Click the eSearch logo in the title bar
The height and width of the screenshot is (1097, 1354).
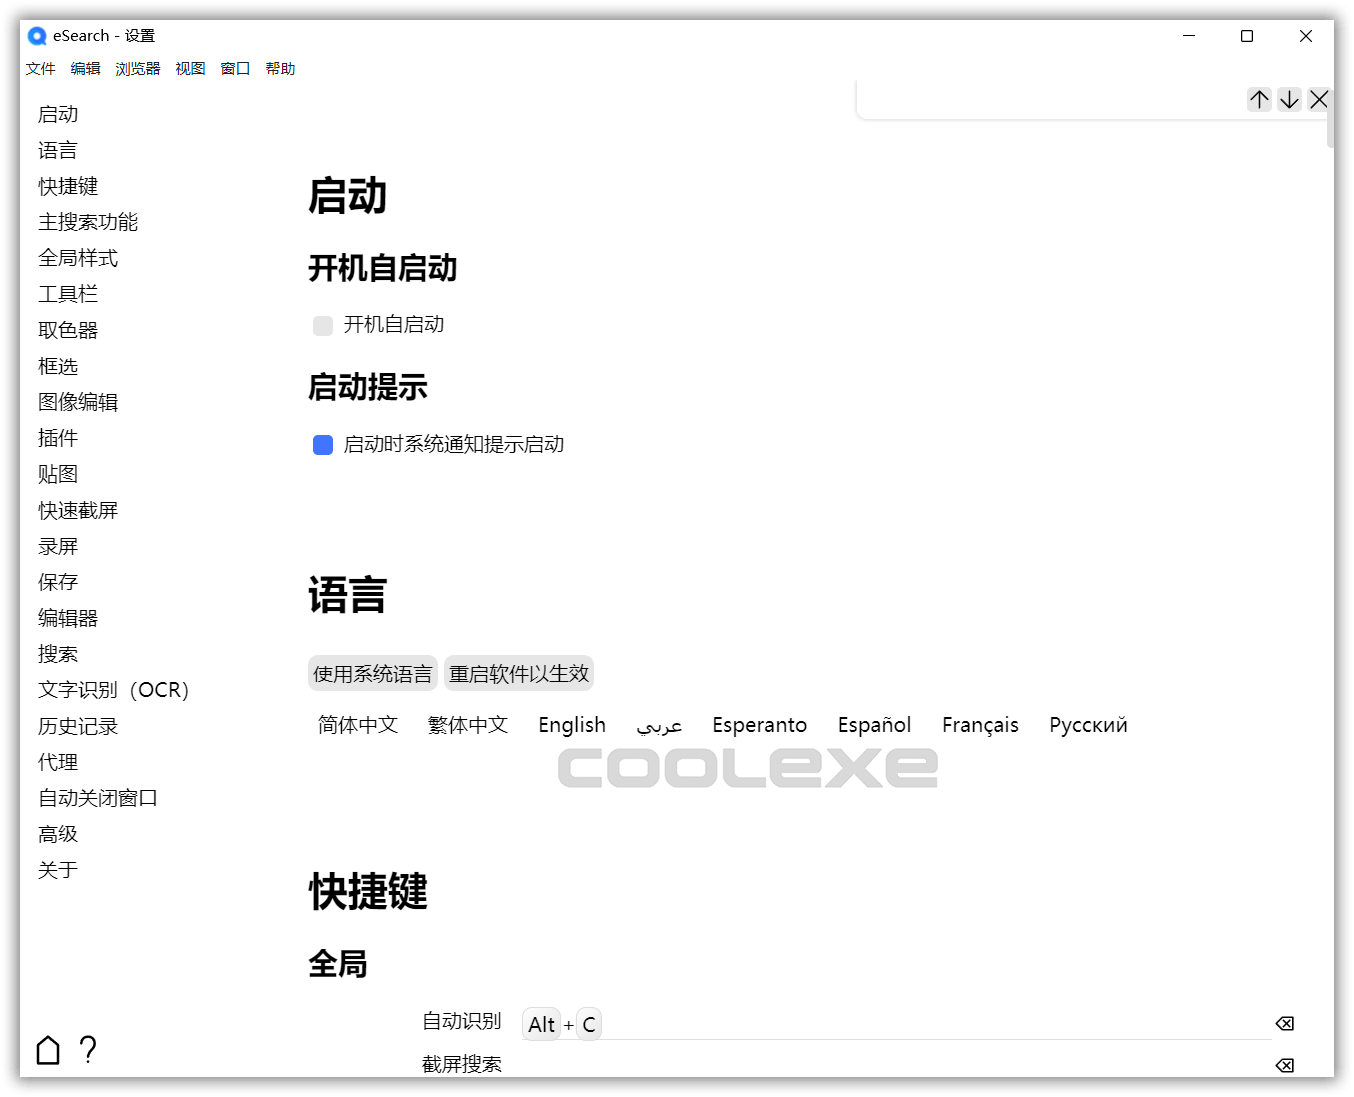point(36,35)
